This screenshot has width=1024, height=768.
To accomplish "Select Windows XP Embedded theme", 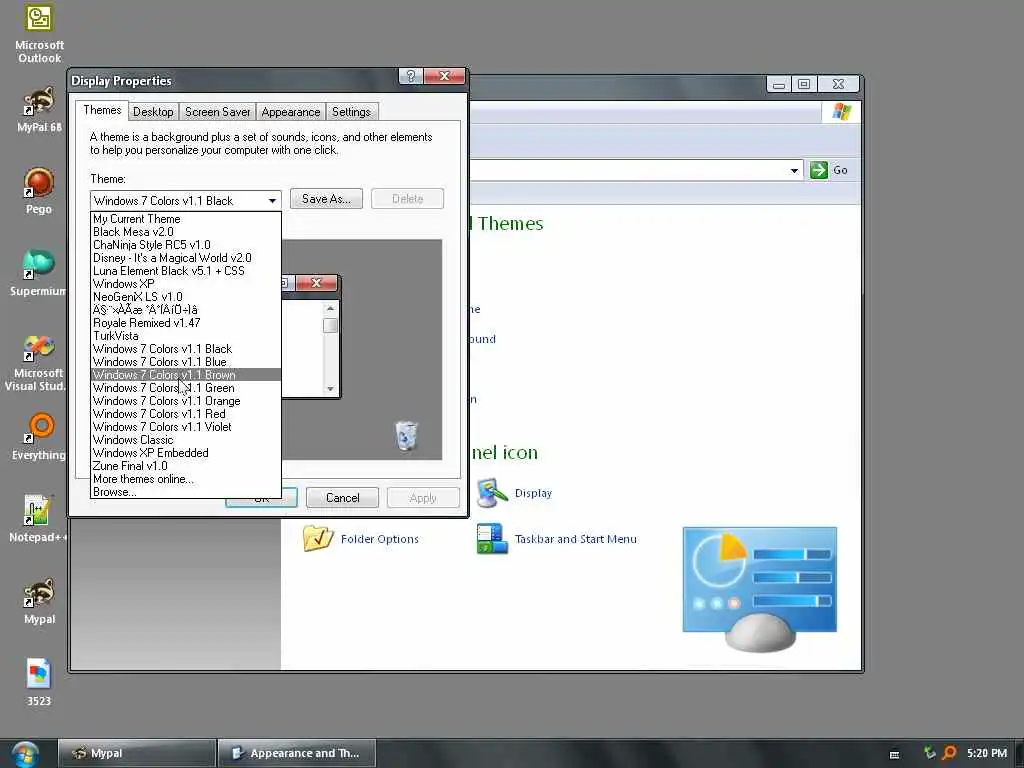I will 186,453.
